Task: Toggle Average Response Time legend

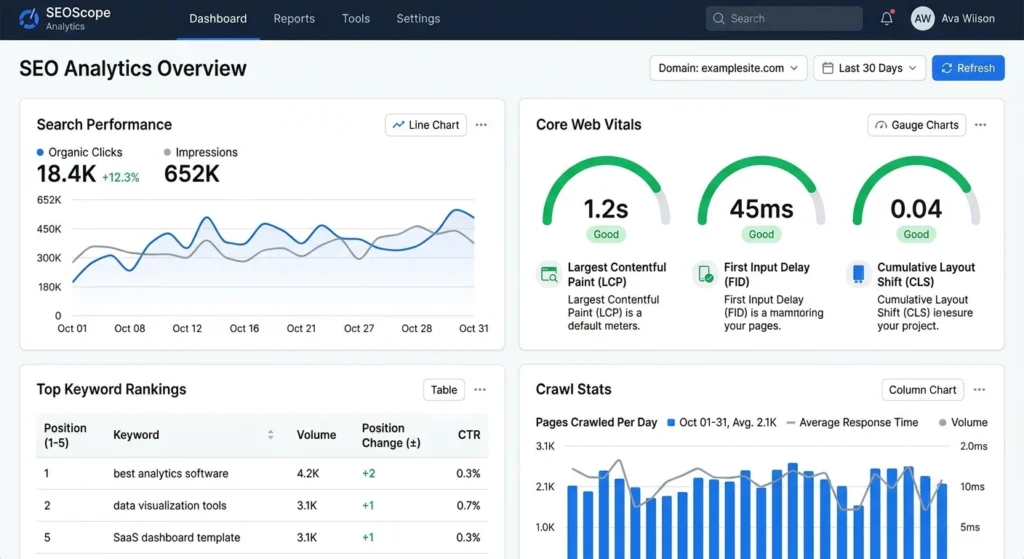Action: (x=852, y=423)
